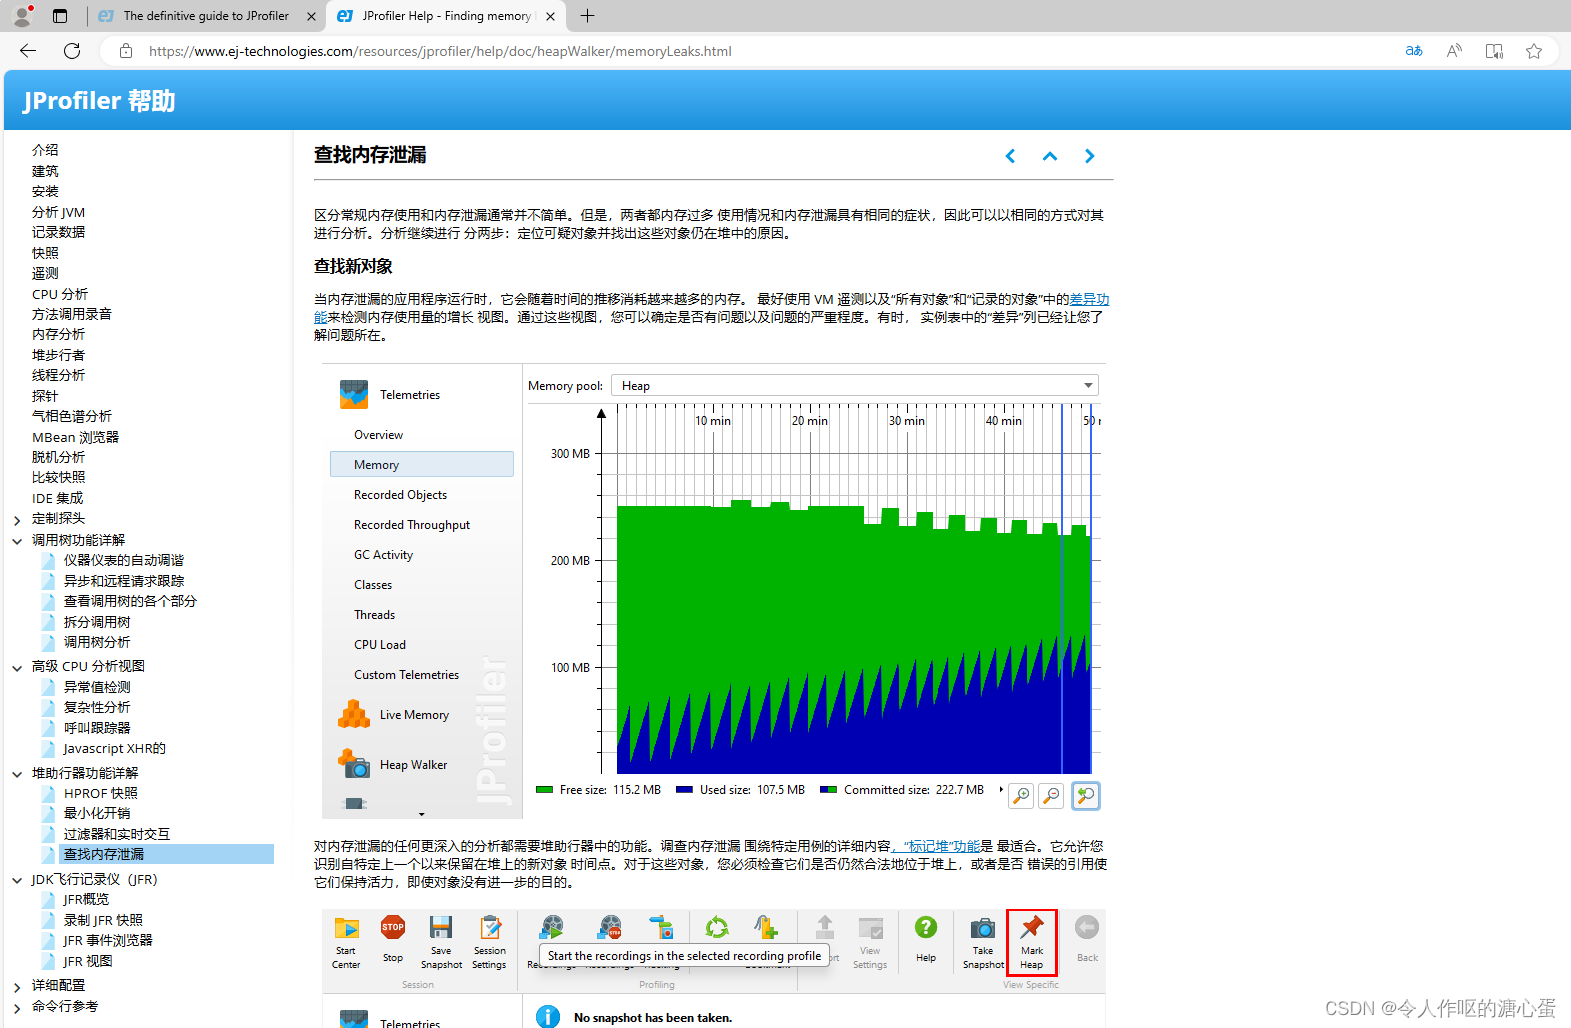
Task: Select CPU Load telemetry view
Action: (x=380, y=645)
